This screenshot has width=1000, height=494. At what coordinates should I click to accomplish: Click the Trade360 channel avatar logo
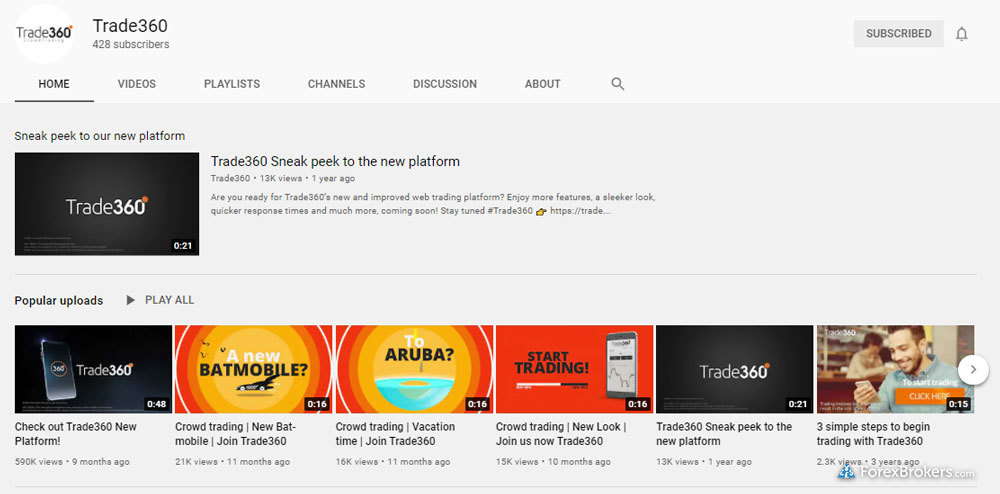pyautogui.click(x=45, y=33)
